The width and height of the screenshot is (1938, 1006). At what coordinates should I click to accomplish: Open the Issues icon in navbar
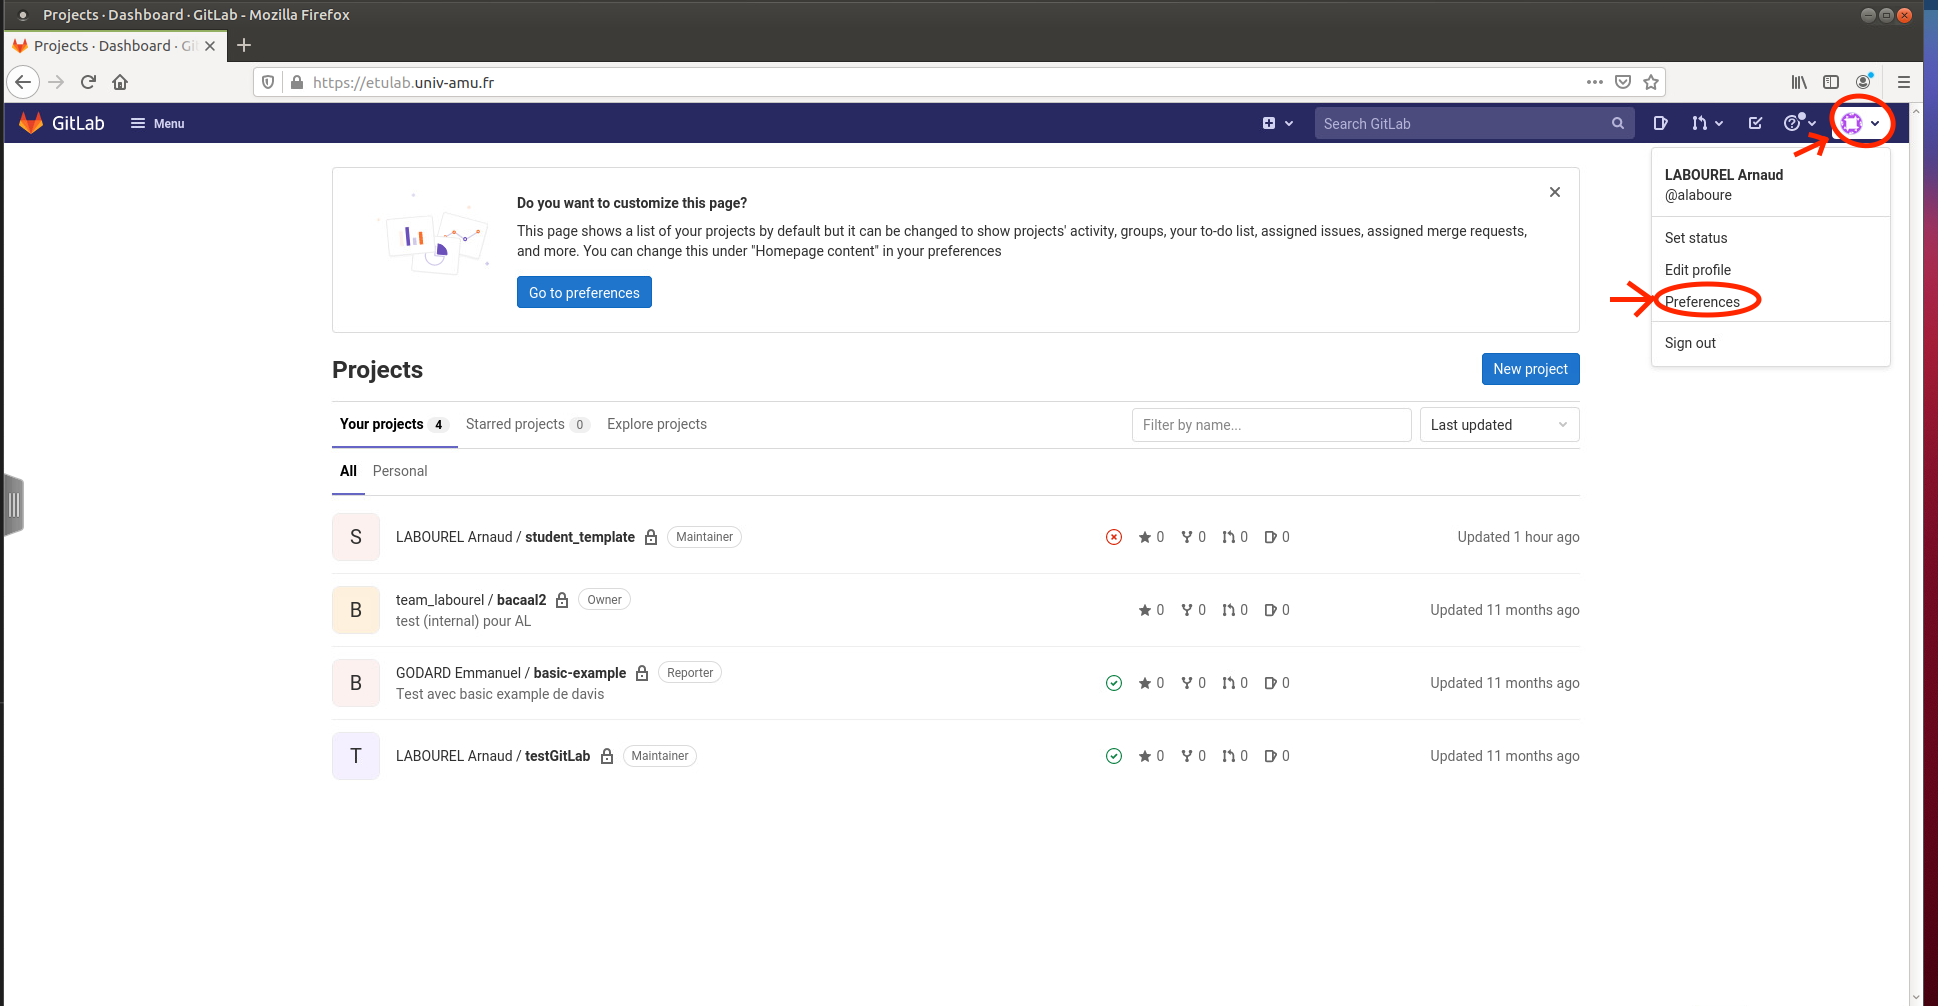(1660, 123)
